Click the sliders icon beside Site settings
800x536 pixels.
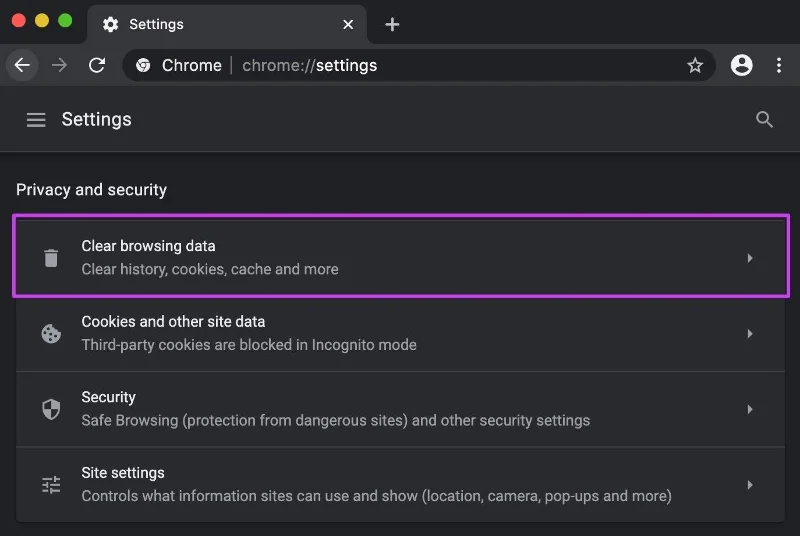point(51,484)
